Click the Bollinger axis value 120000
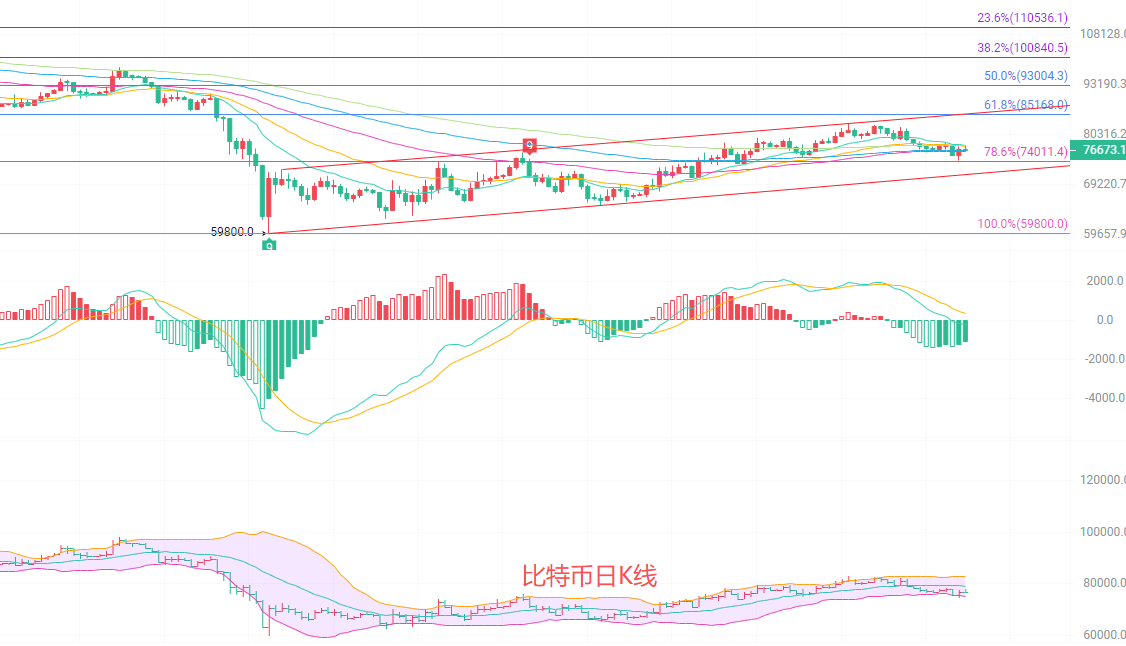The height and width of the screenshot is (646, 1126). (1103, 479)
